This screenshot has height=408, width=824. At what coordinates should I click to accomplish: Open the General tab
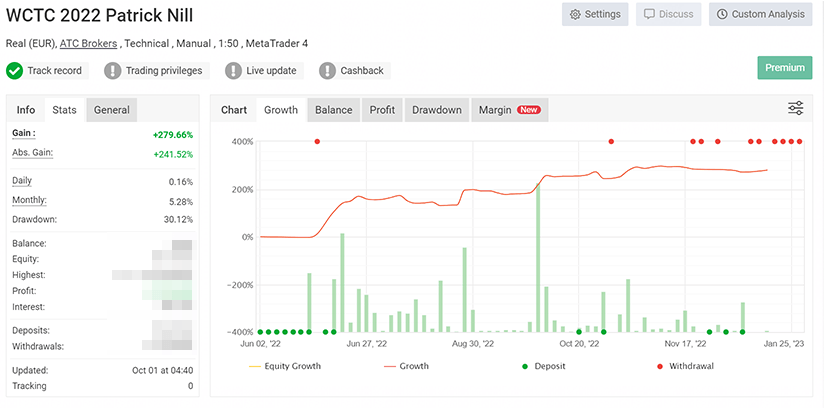[112, 110]
